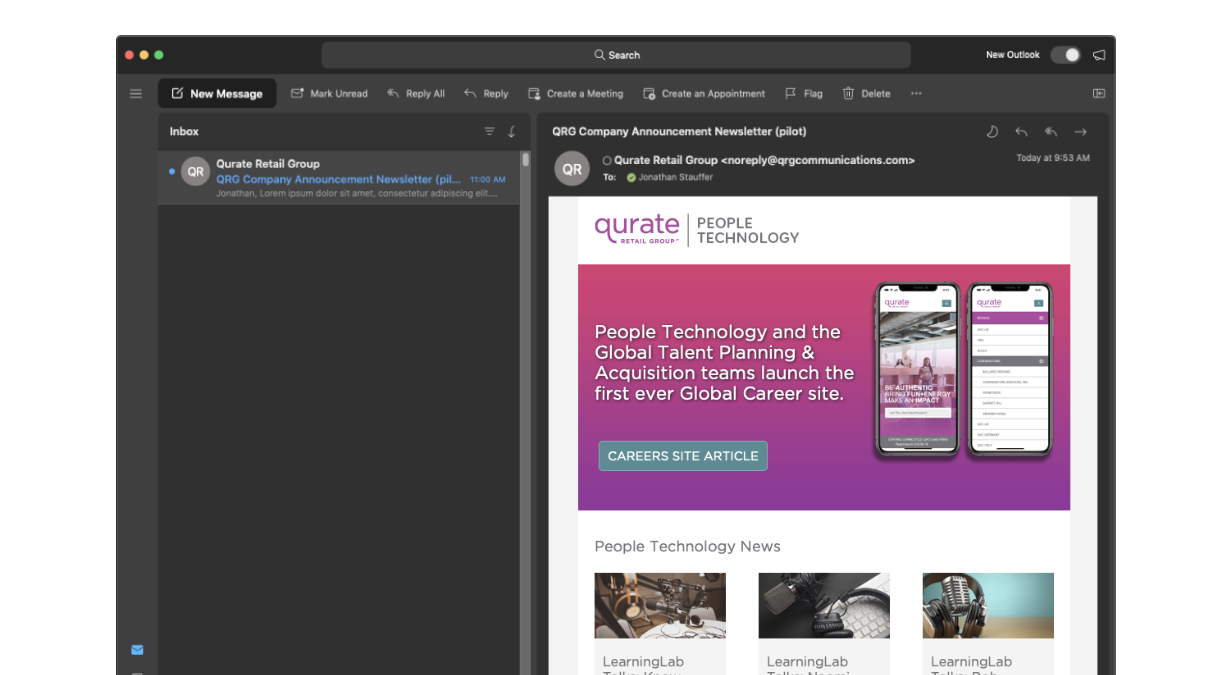Click Create an Appointment
The image size is (1232, 675).
(704, 94)
